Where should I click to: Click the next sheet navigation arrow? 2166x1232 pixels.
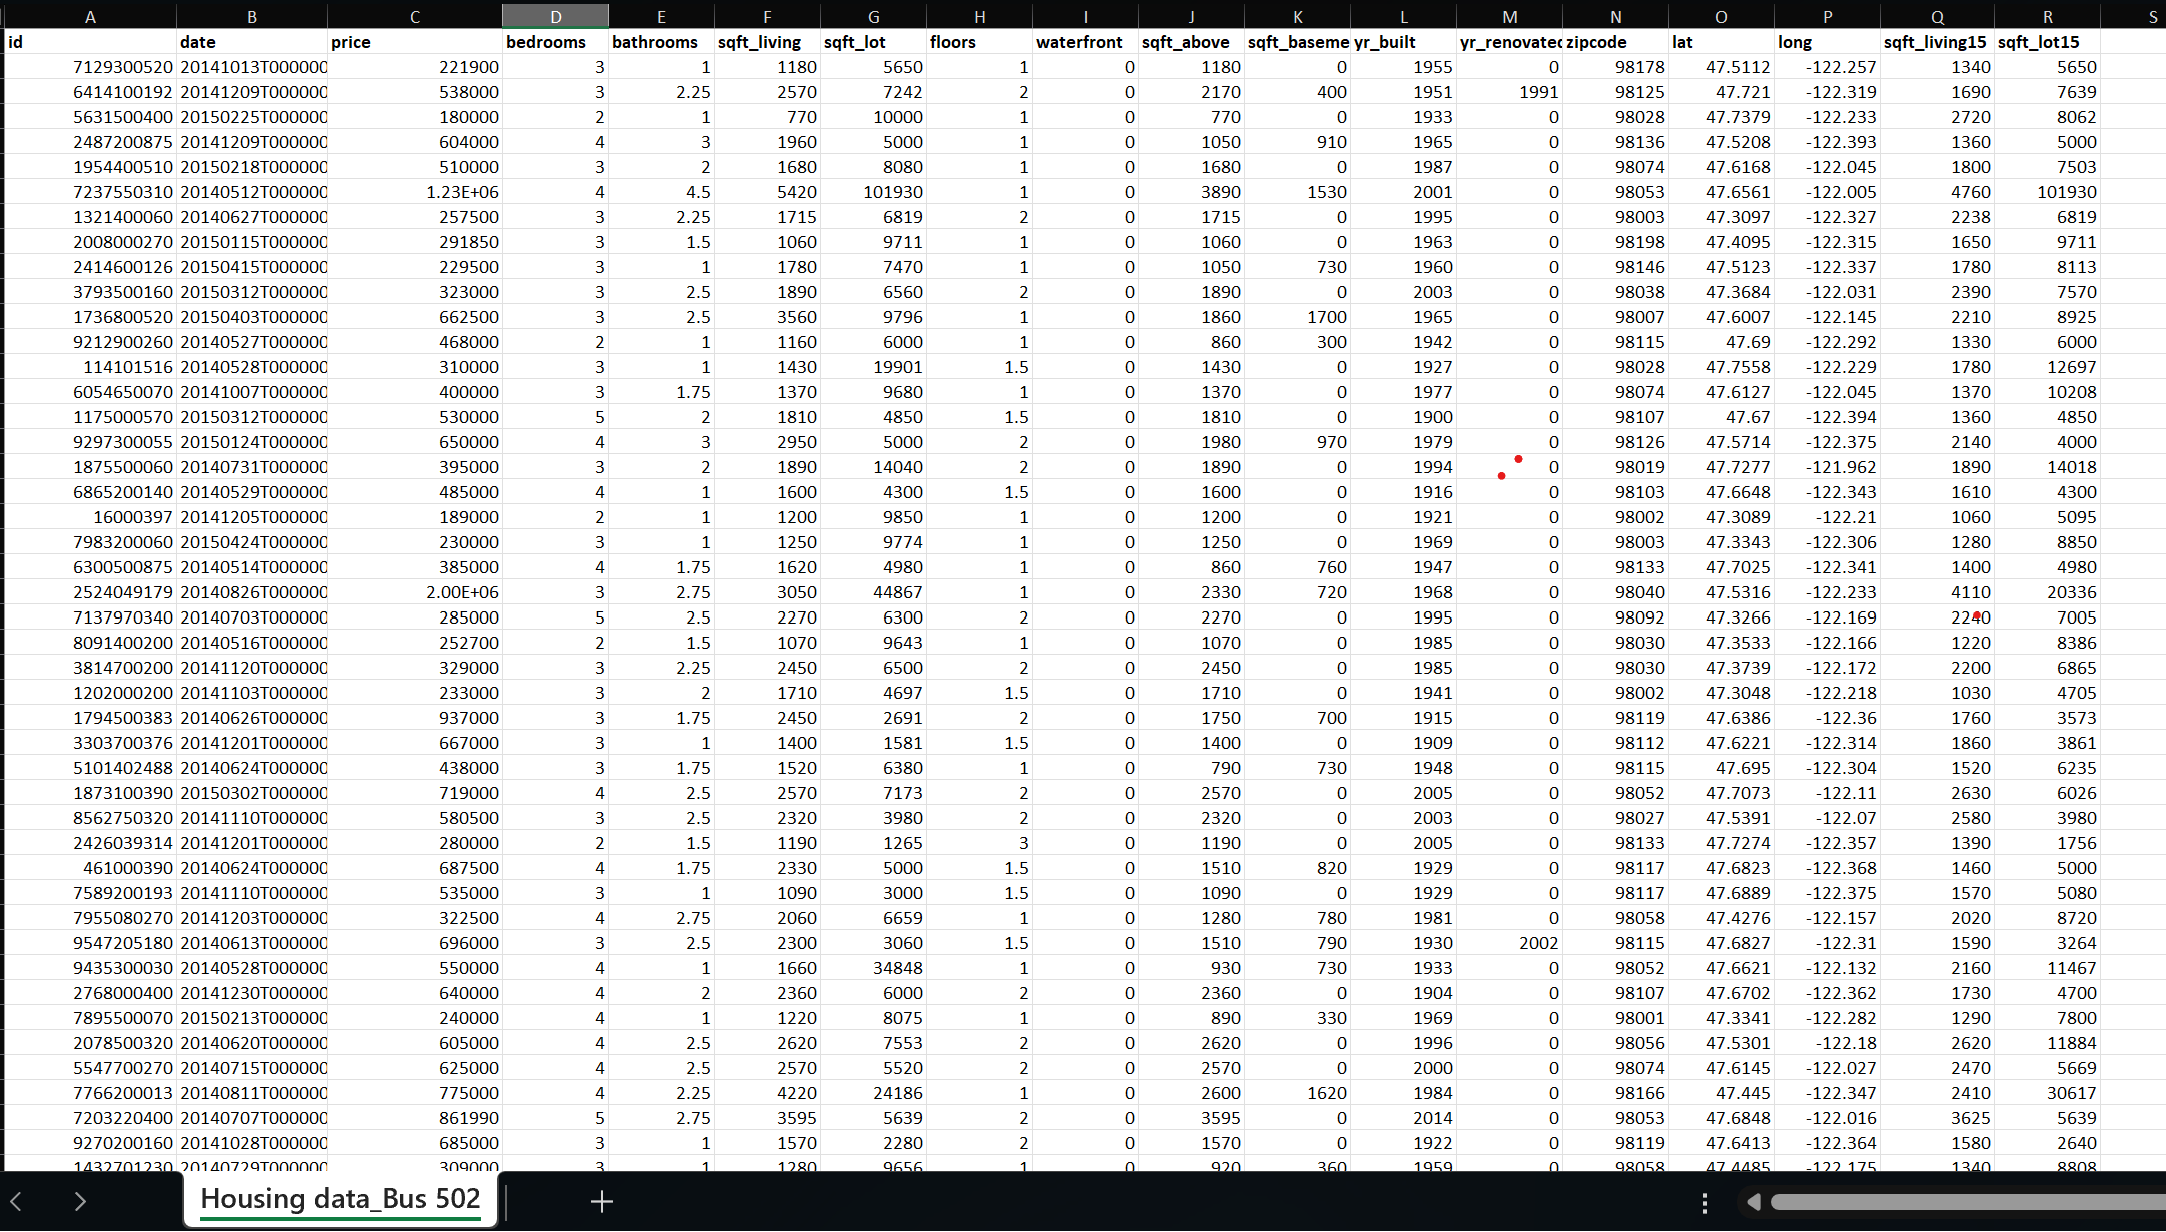[x=80, y=1202]
